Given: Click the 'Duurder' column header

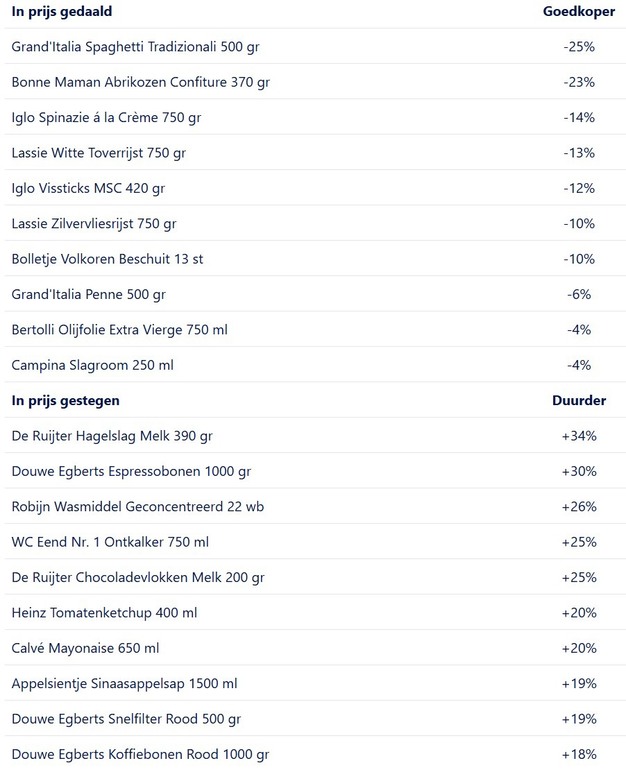Looking at the screenshot, I should (579, 401).
